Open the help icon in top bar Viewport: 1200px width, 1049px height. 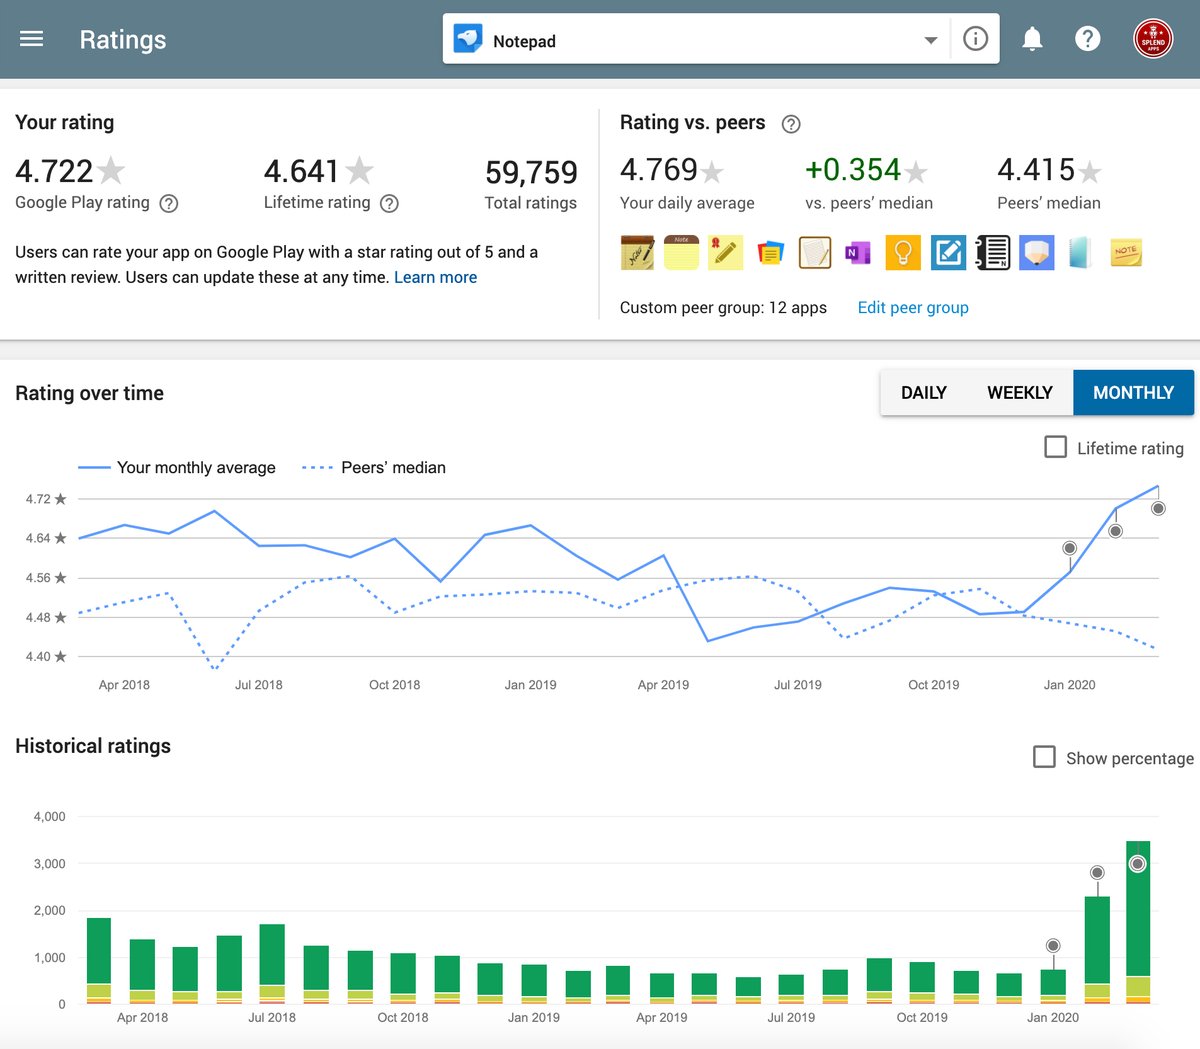click(x=1087, y=39)
